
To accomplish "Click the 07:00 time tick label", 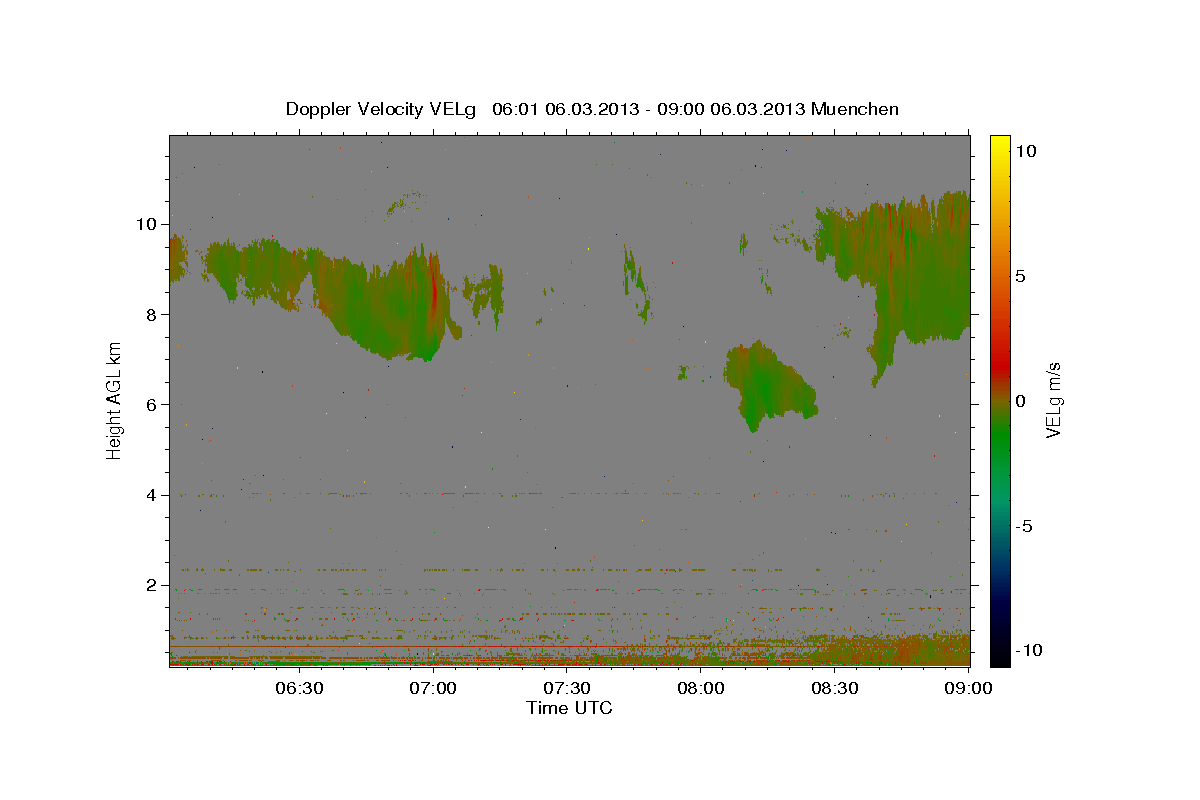I will tap(434, 688).
